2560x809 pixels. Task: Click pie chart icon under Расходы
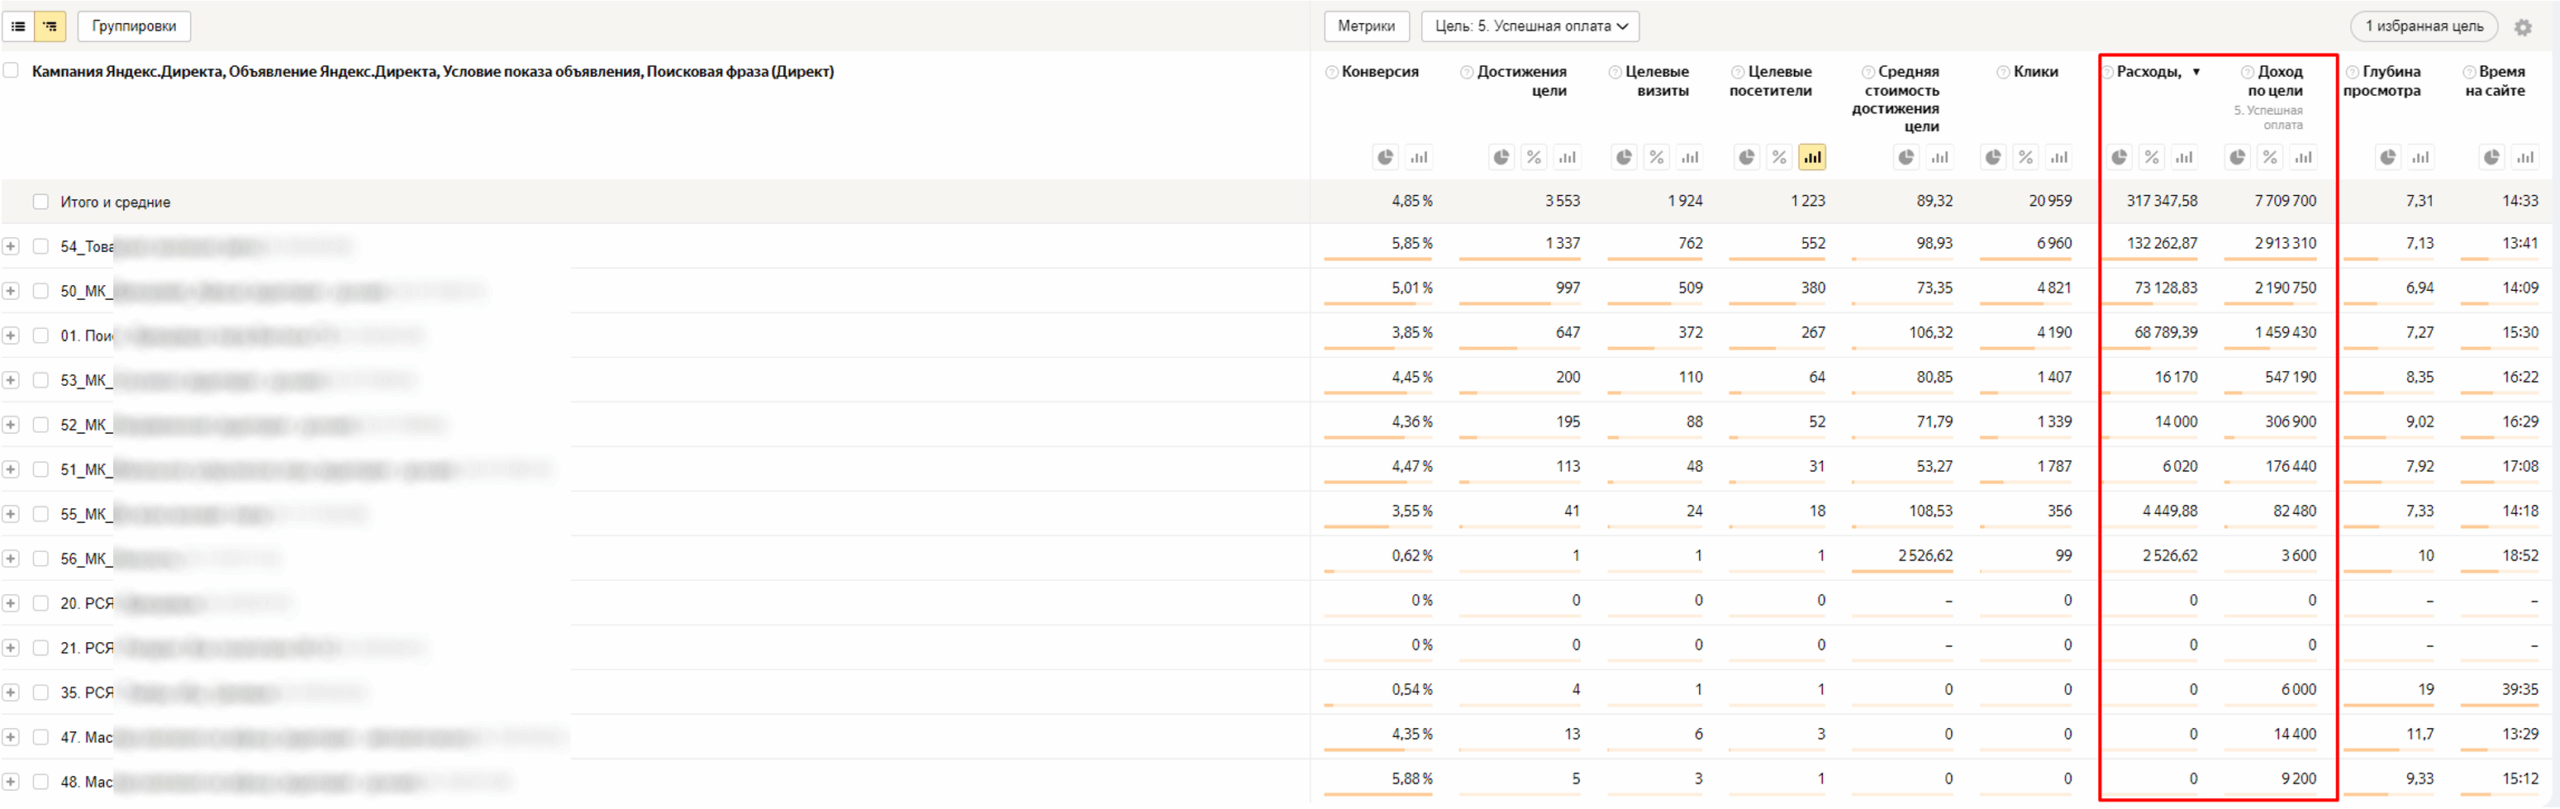click(x=2119, y=157)
